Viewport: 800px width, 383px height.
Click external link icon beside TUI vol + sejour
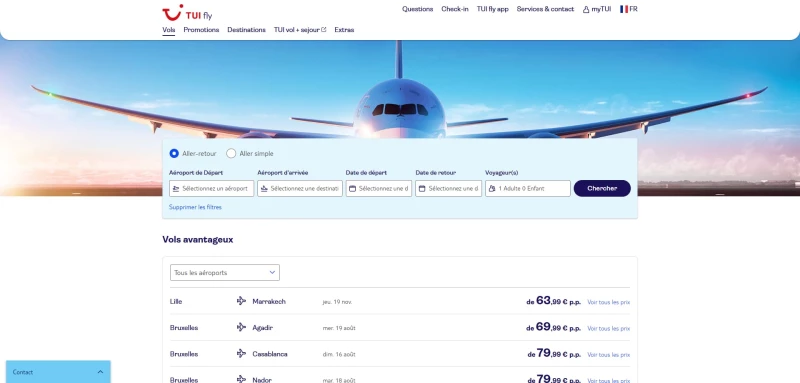tap(323, 30)
